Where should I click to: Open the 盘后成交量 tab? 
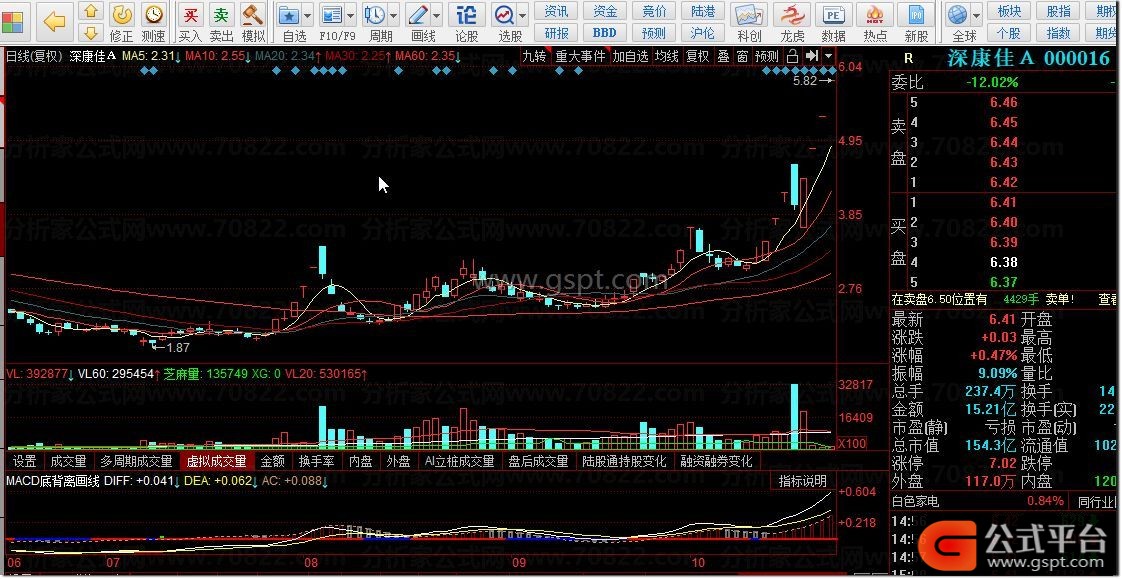[x=538, y=461]
